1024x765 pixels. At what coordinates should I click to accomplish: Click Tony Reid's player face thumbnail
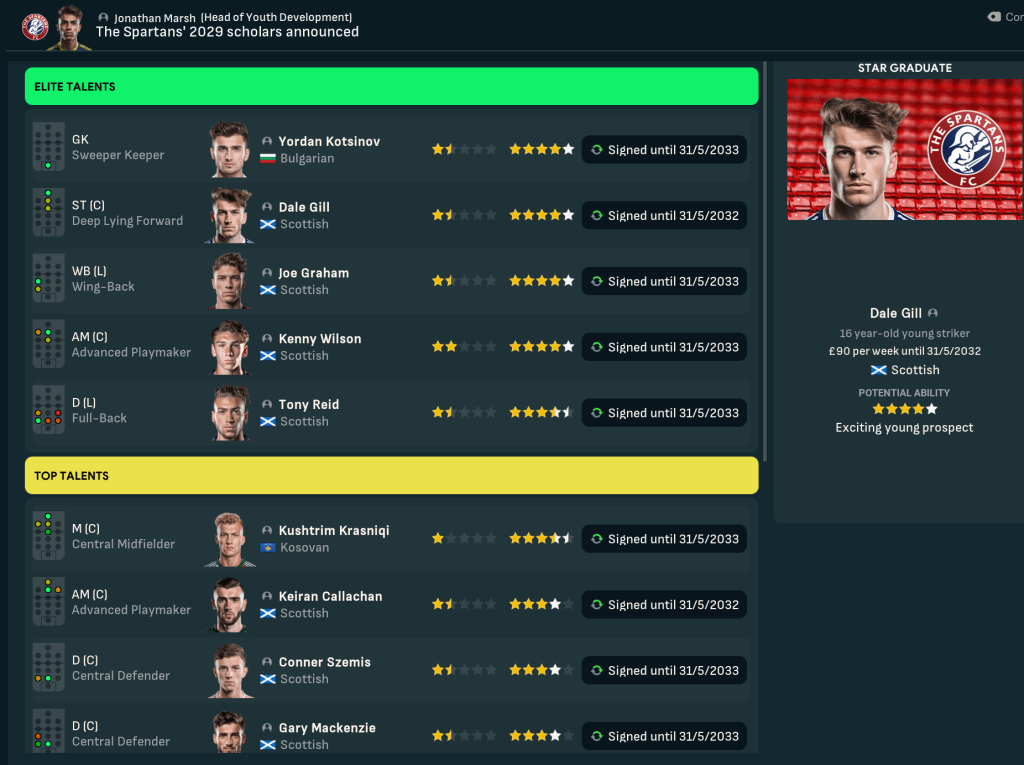(x=231, y=413)
